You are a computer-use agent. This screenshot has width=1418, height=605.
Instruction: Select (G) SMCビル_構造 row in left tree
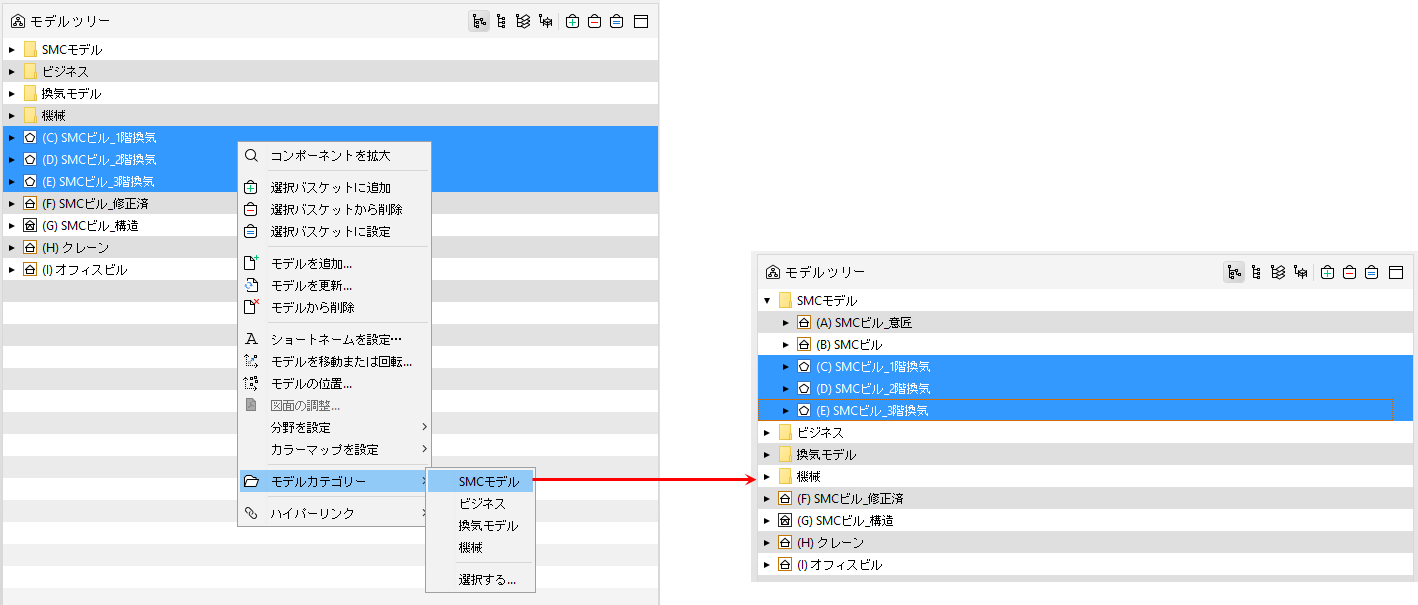tap(330, 225)
